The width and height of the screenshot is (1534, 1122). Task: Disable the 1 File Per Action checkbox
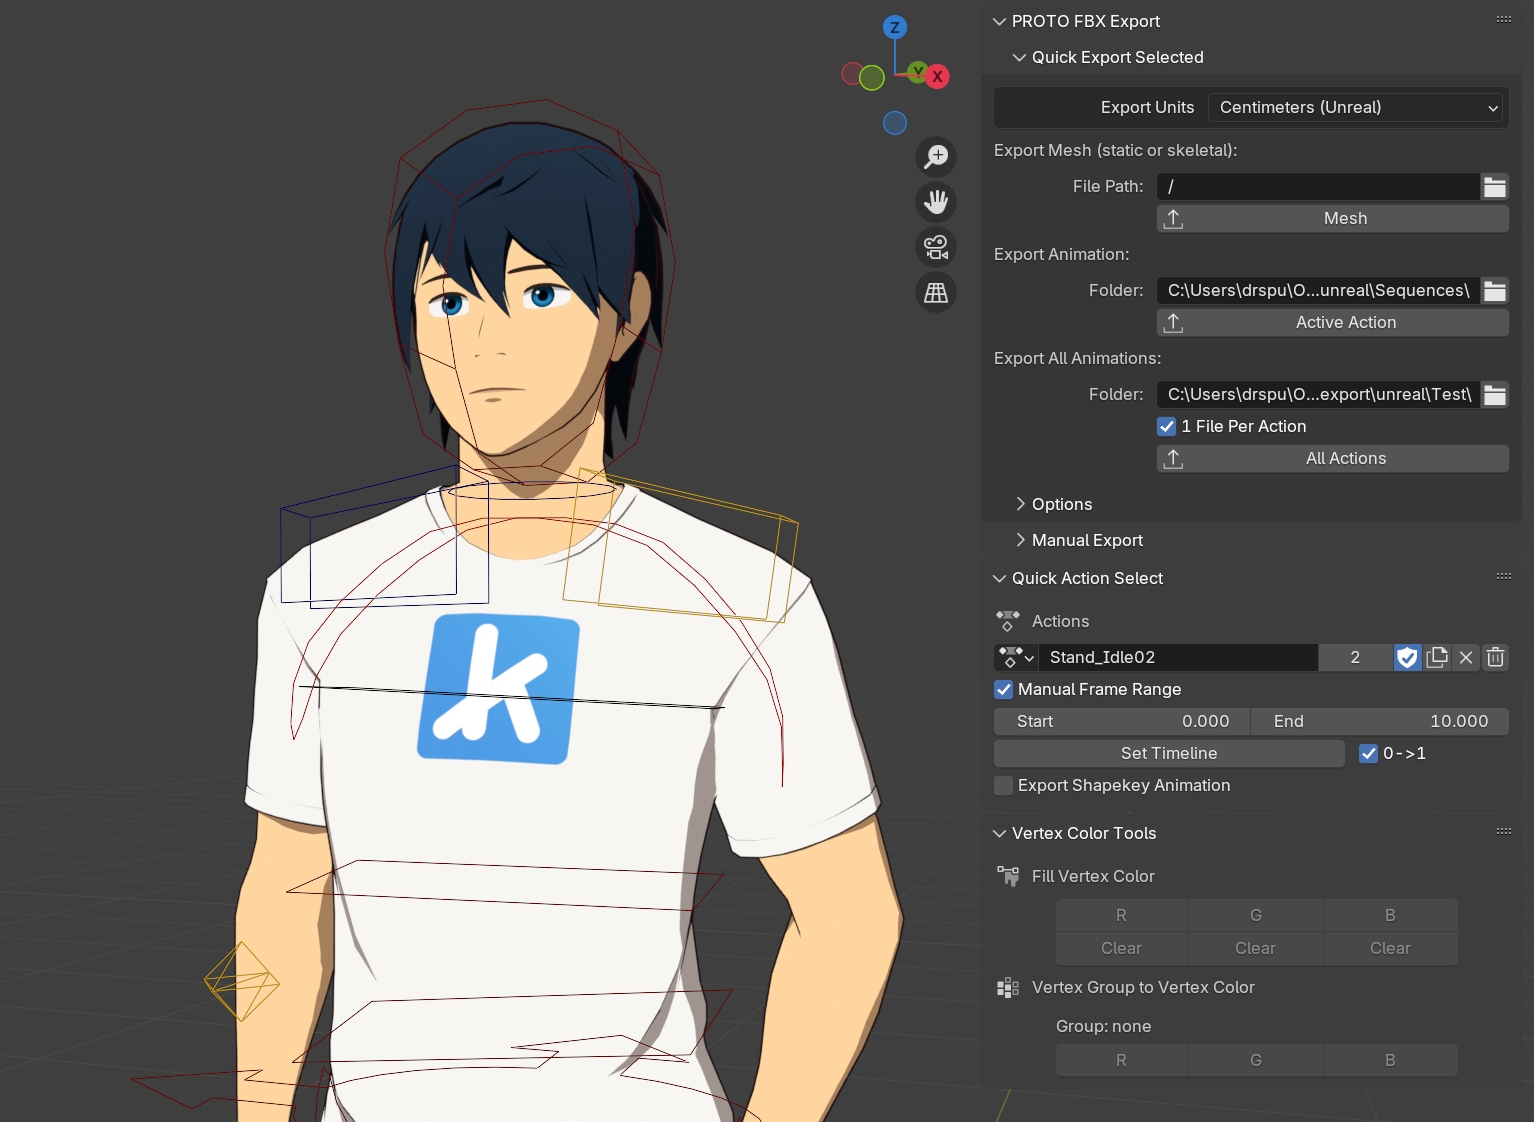click(x=1167, y=427)
